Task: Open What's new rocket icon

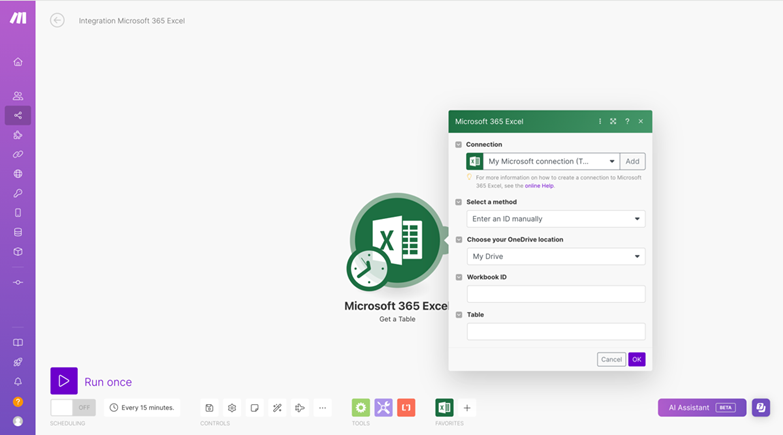Action: [x=18, y=362]
